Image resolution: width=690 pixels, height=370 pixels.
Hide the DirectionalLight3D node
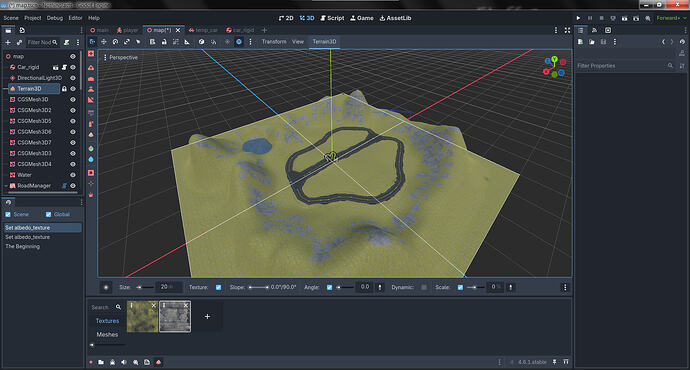coord(73,78)
